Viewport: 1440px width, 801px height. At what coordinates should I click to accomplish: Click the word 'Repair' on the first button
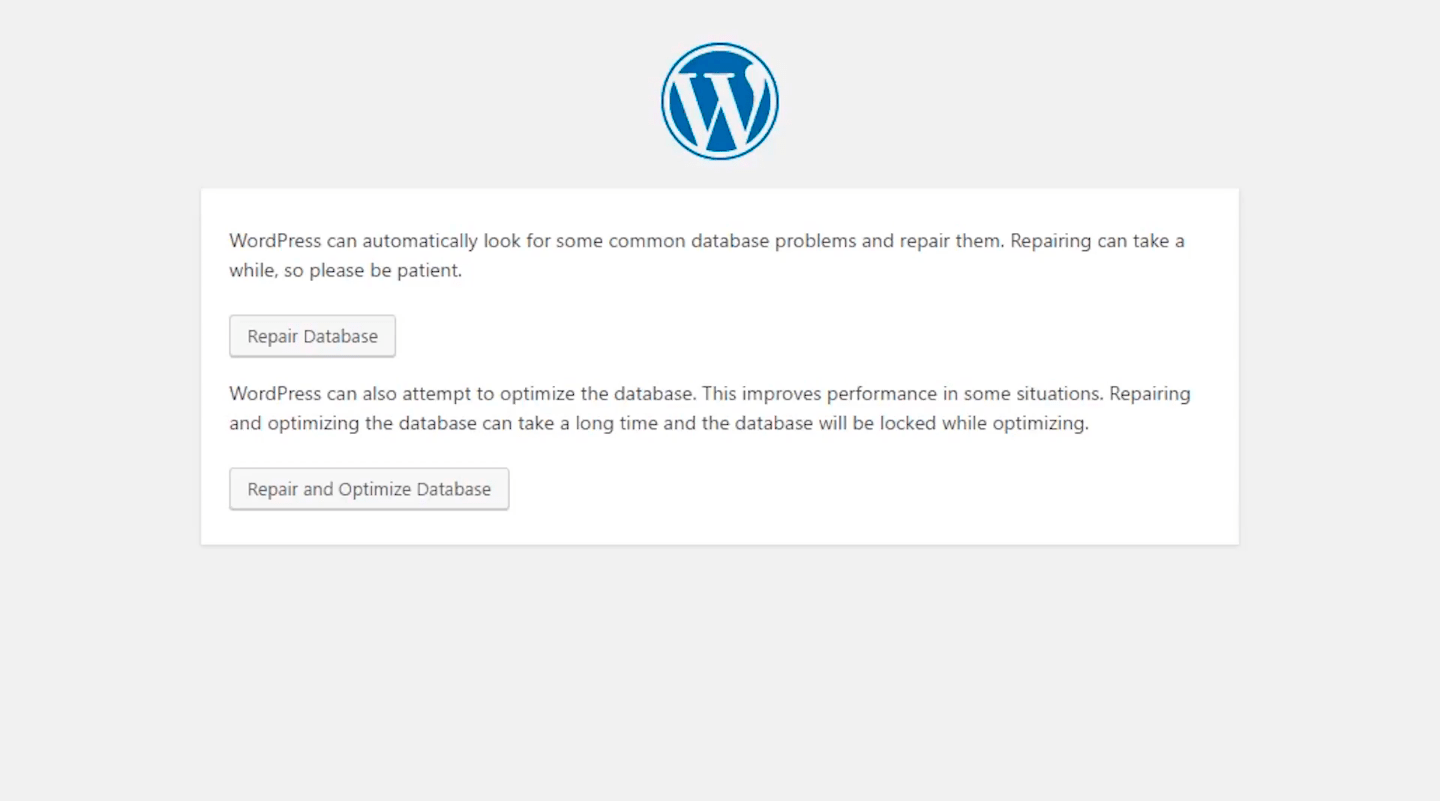273,336
